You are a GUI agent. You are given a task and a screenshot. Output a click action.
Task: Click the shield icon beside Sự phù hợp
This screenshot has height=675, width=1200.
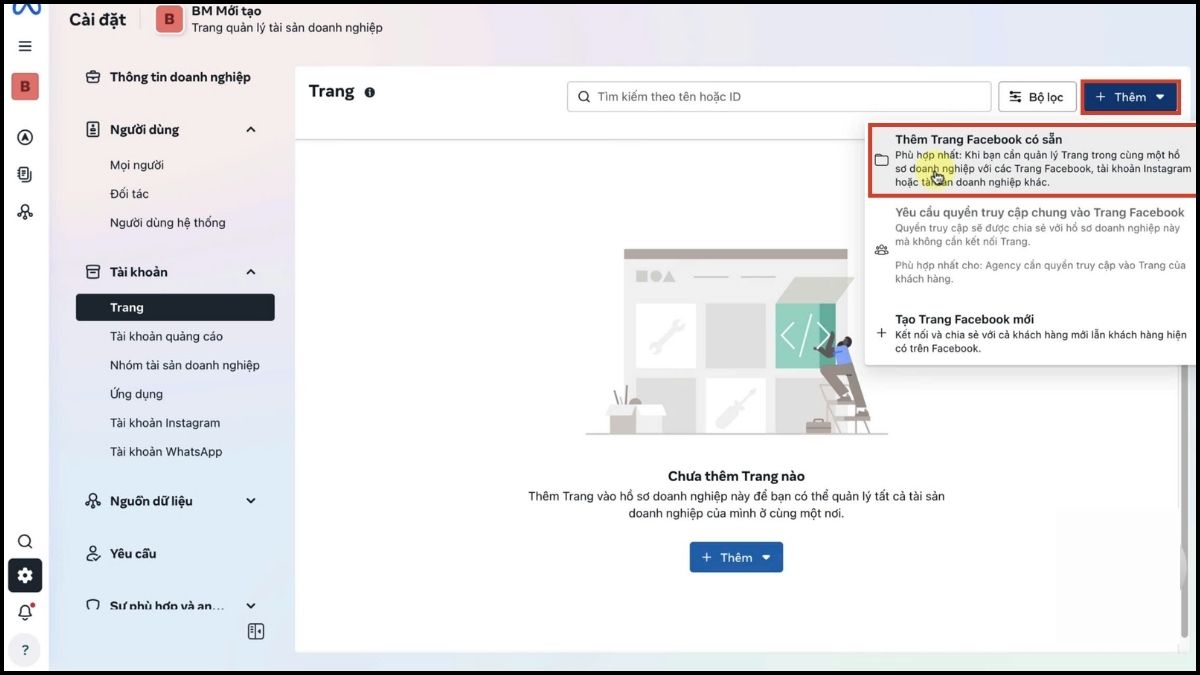pos(93,605)
